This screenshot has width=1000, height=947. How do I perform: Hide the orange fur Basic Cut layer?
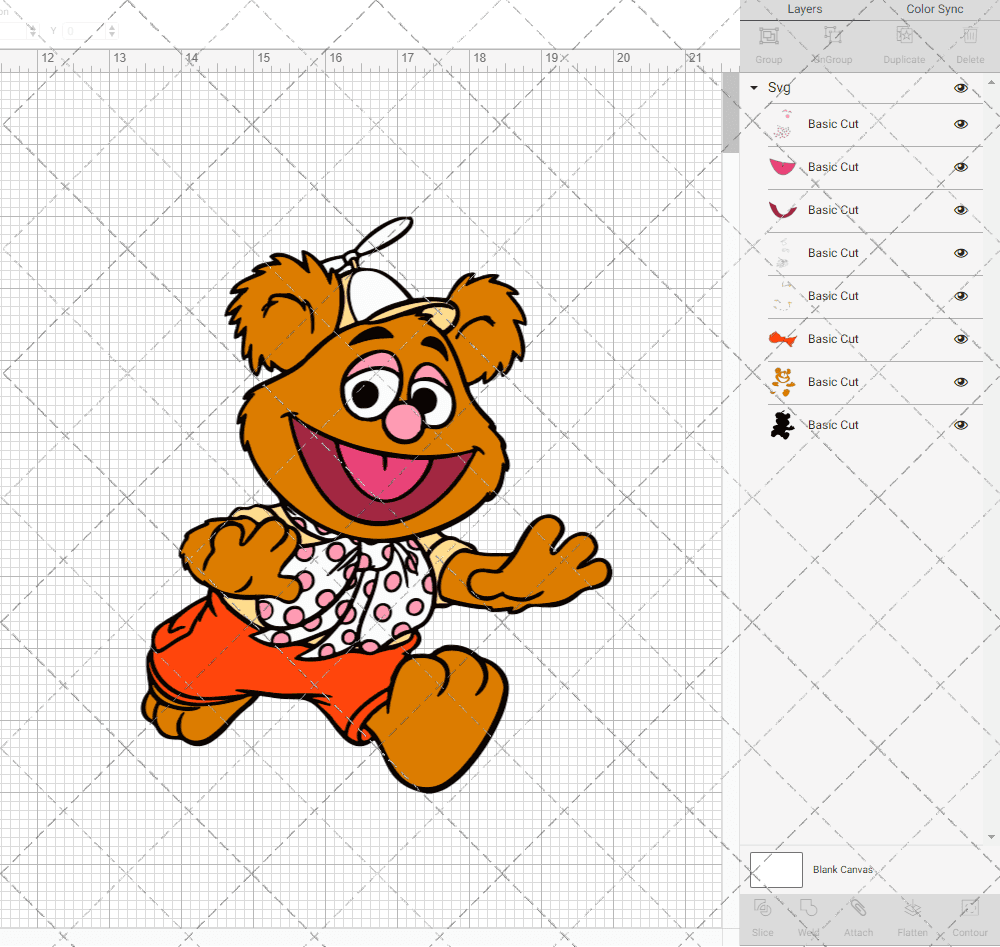(x=960, y=382)
